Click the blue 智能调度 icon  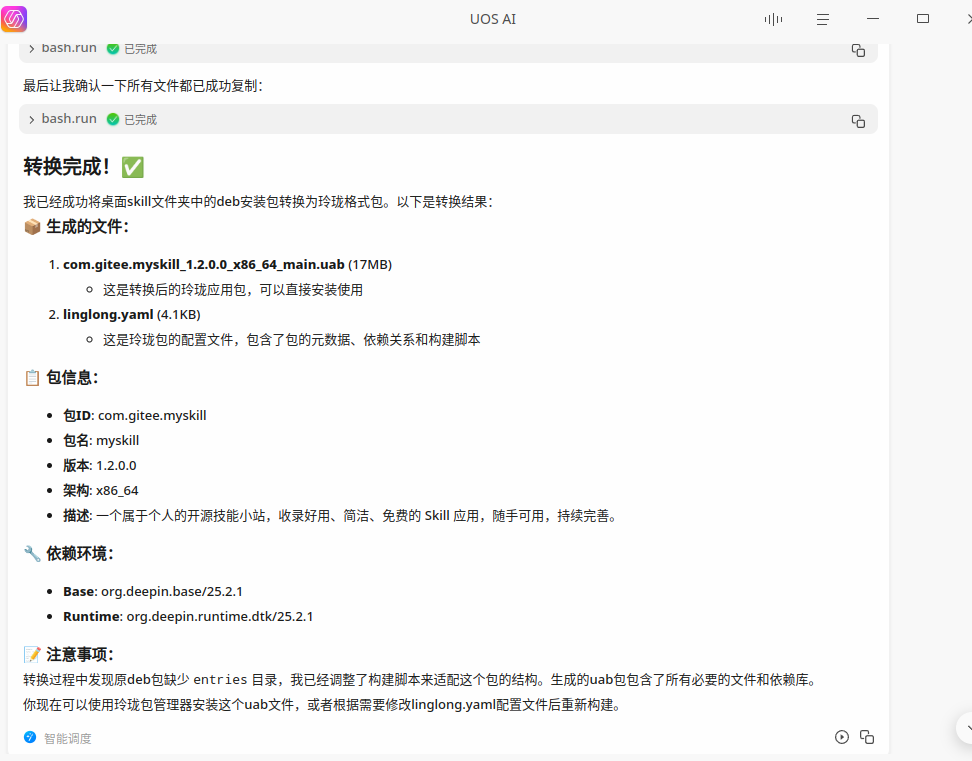[30, 737]
